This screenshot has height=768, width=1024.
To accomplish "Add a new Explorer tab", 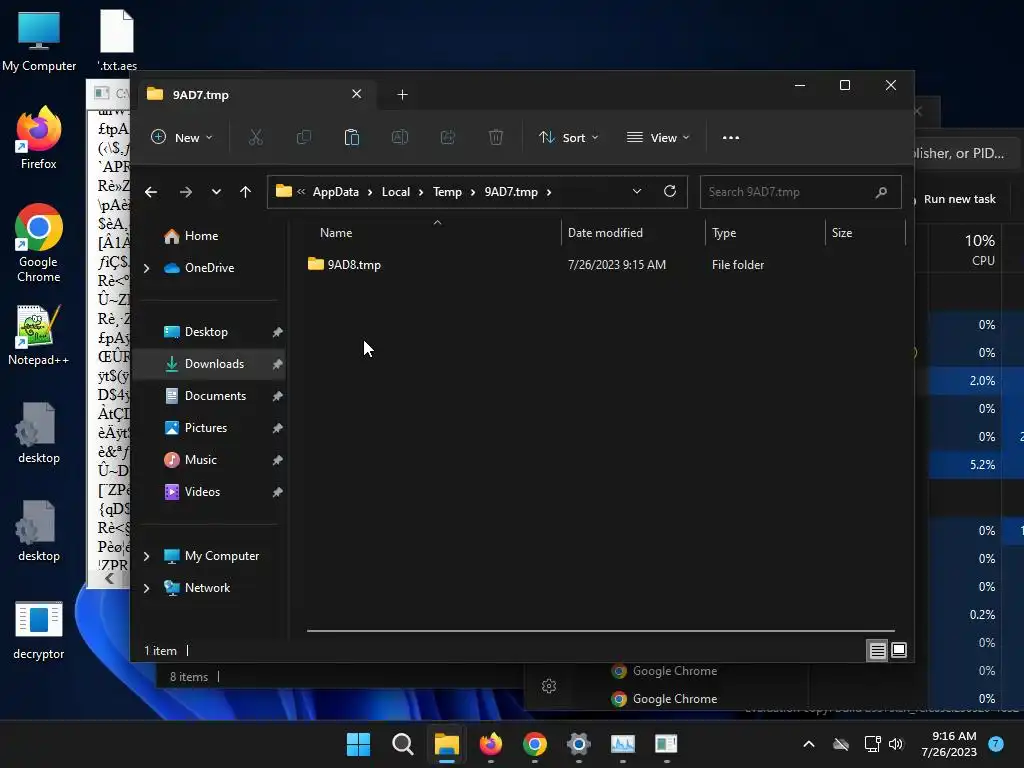I will (402, 95).
